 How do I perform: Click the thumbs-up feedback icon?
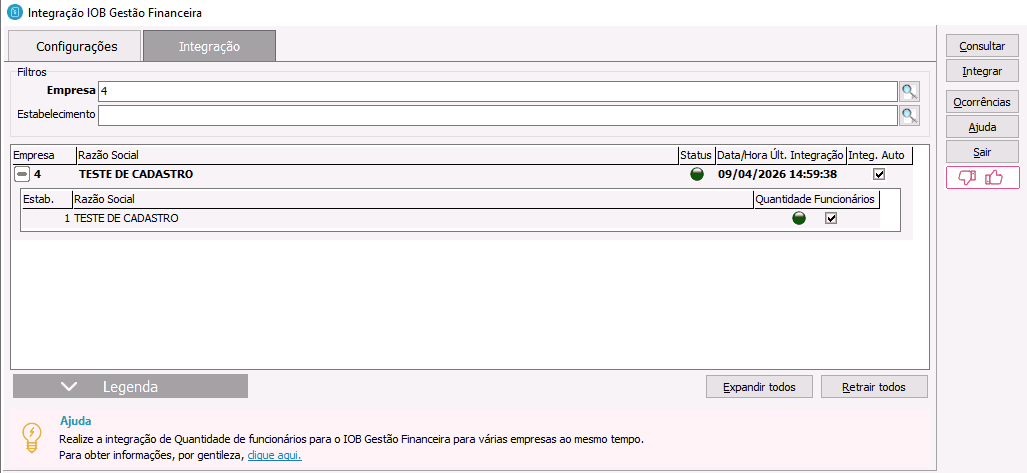(x=994, y=178)
